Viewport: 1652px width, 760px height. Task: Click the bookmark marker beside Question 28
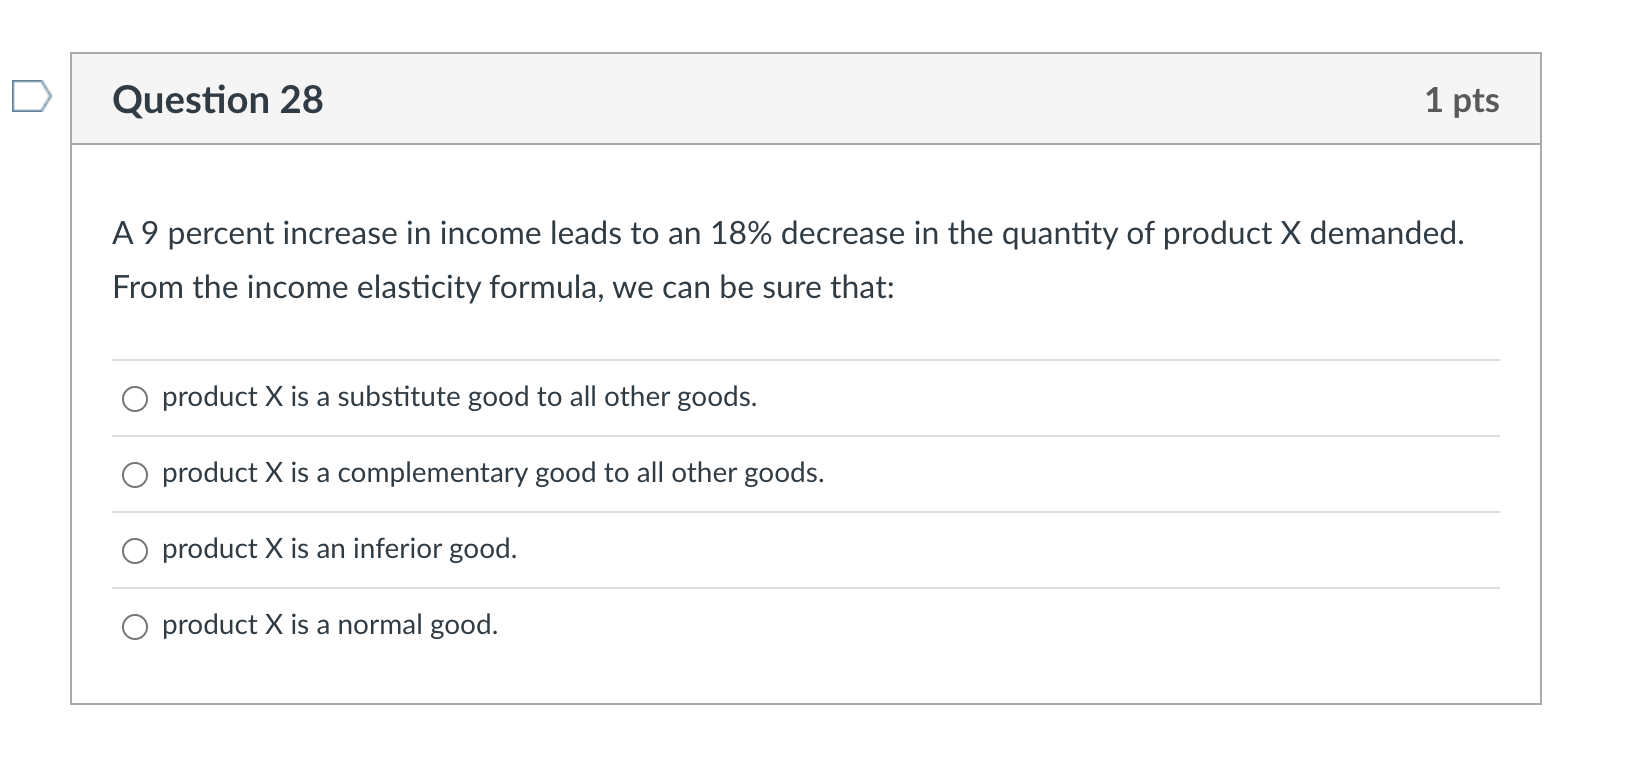[32, 97]
